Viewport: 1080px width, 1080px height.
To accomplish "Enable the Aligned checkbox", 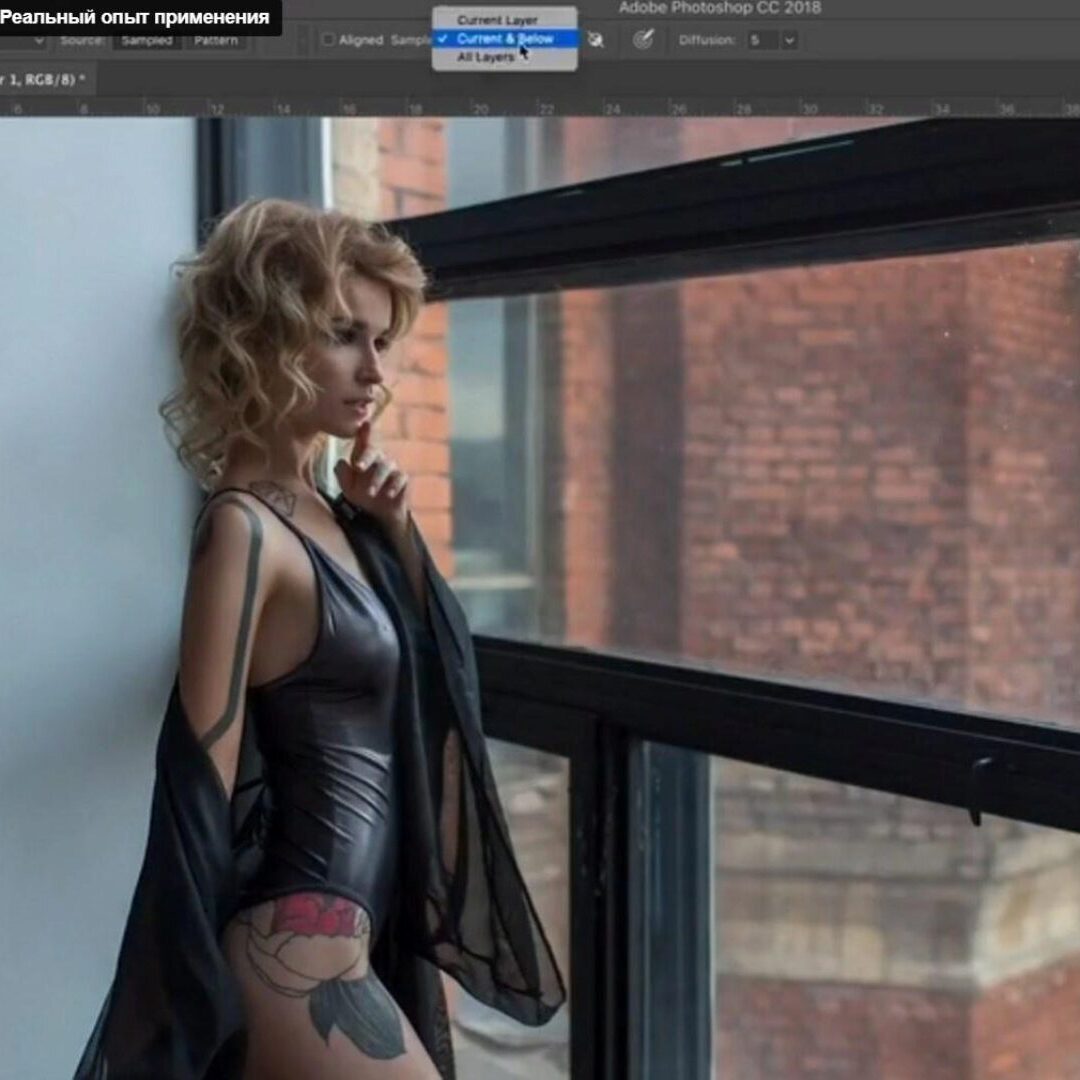I will click(x=328, y=41).
